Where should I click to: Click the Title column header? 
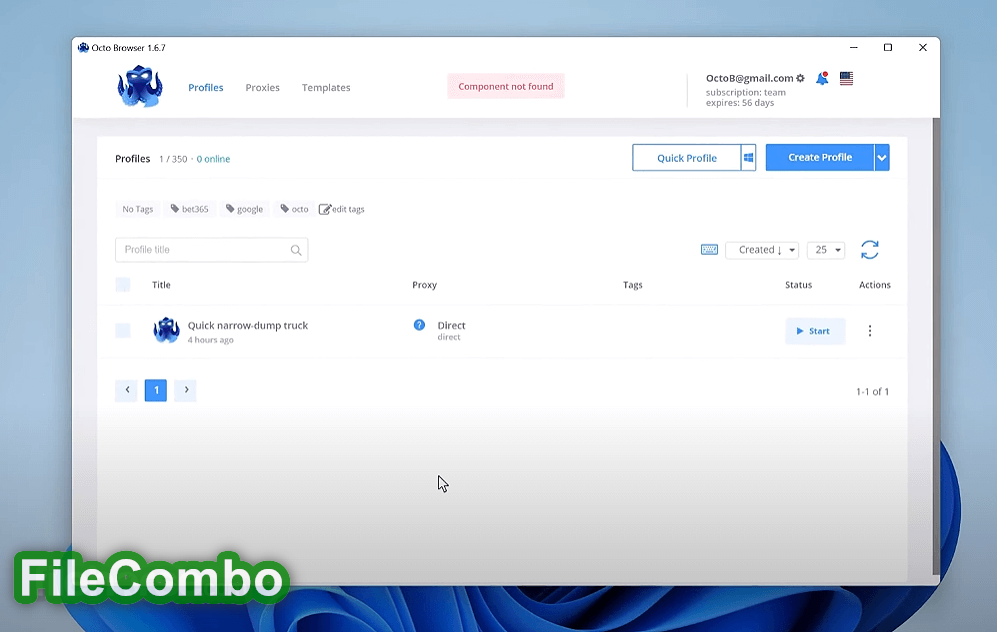tap(161, 285)
